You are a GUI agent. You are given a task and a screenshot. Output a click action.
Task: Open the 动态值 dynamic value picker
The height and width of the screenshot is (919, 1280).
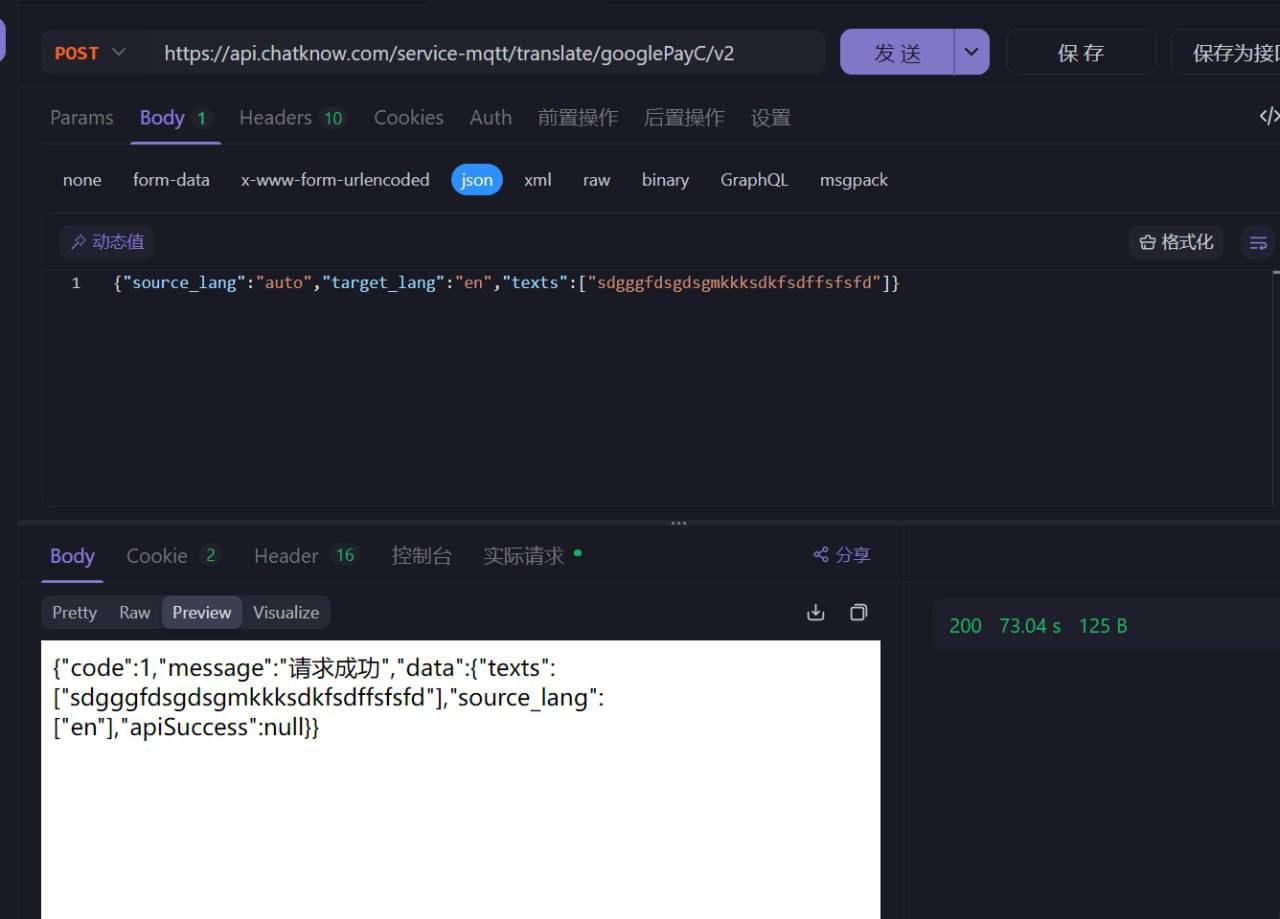pos(107,242)
